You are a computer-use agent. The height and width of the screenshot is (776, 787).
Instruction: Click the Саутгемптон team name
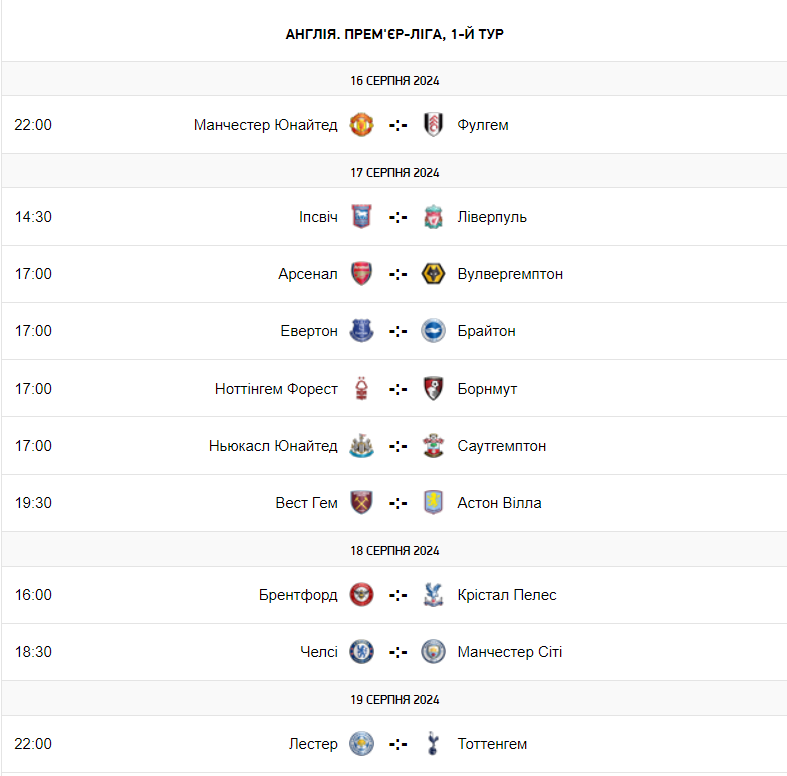click(x=502, y=446)
